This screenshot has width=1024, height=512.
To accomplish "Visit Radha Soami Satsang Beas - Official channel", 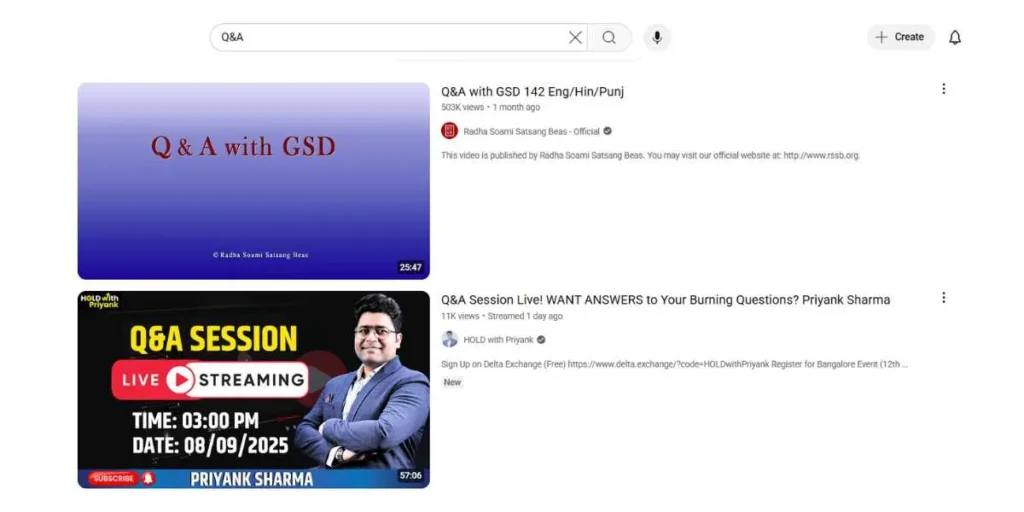I will 531,131.
